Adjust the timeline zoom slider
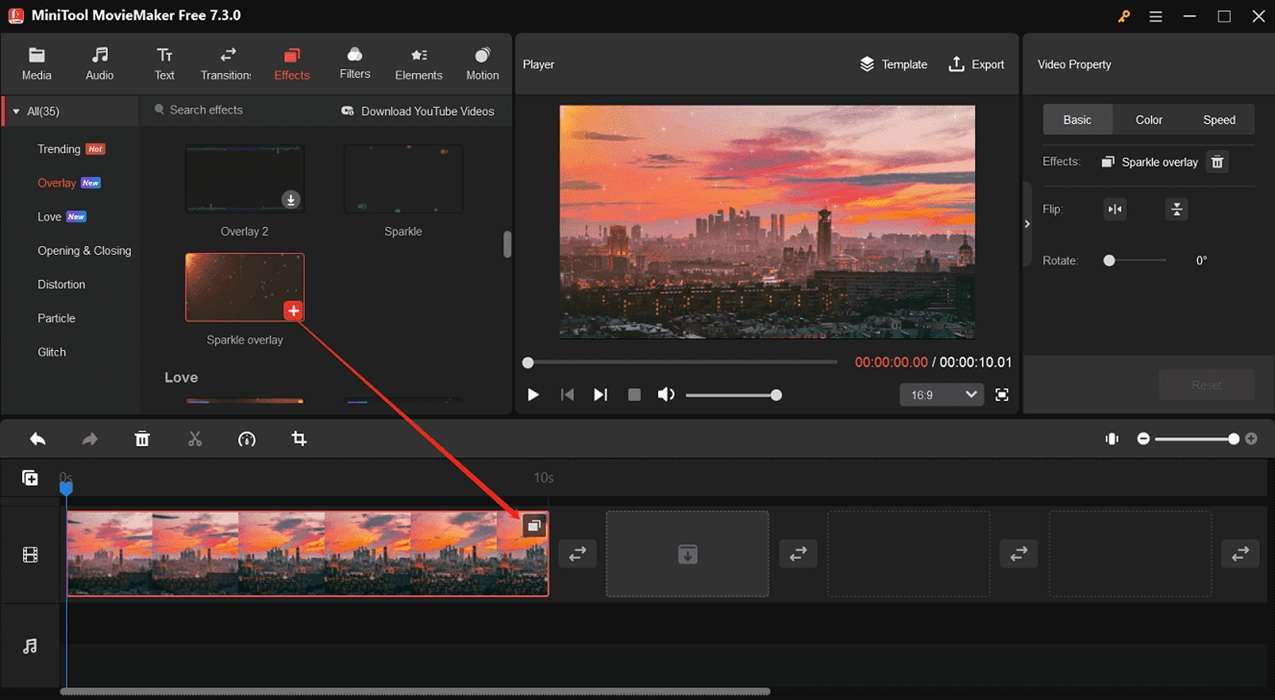 [x=1196, y=439]
